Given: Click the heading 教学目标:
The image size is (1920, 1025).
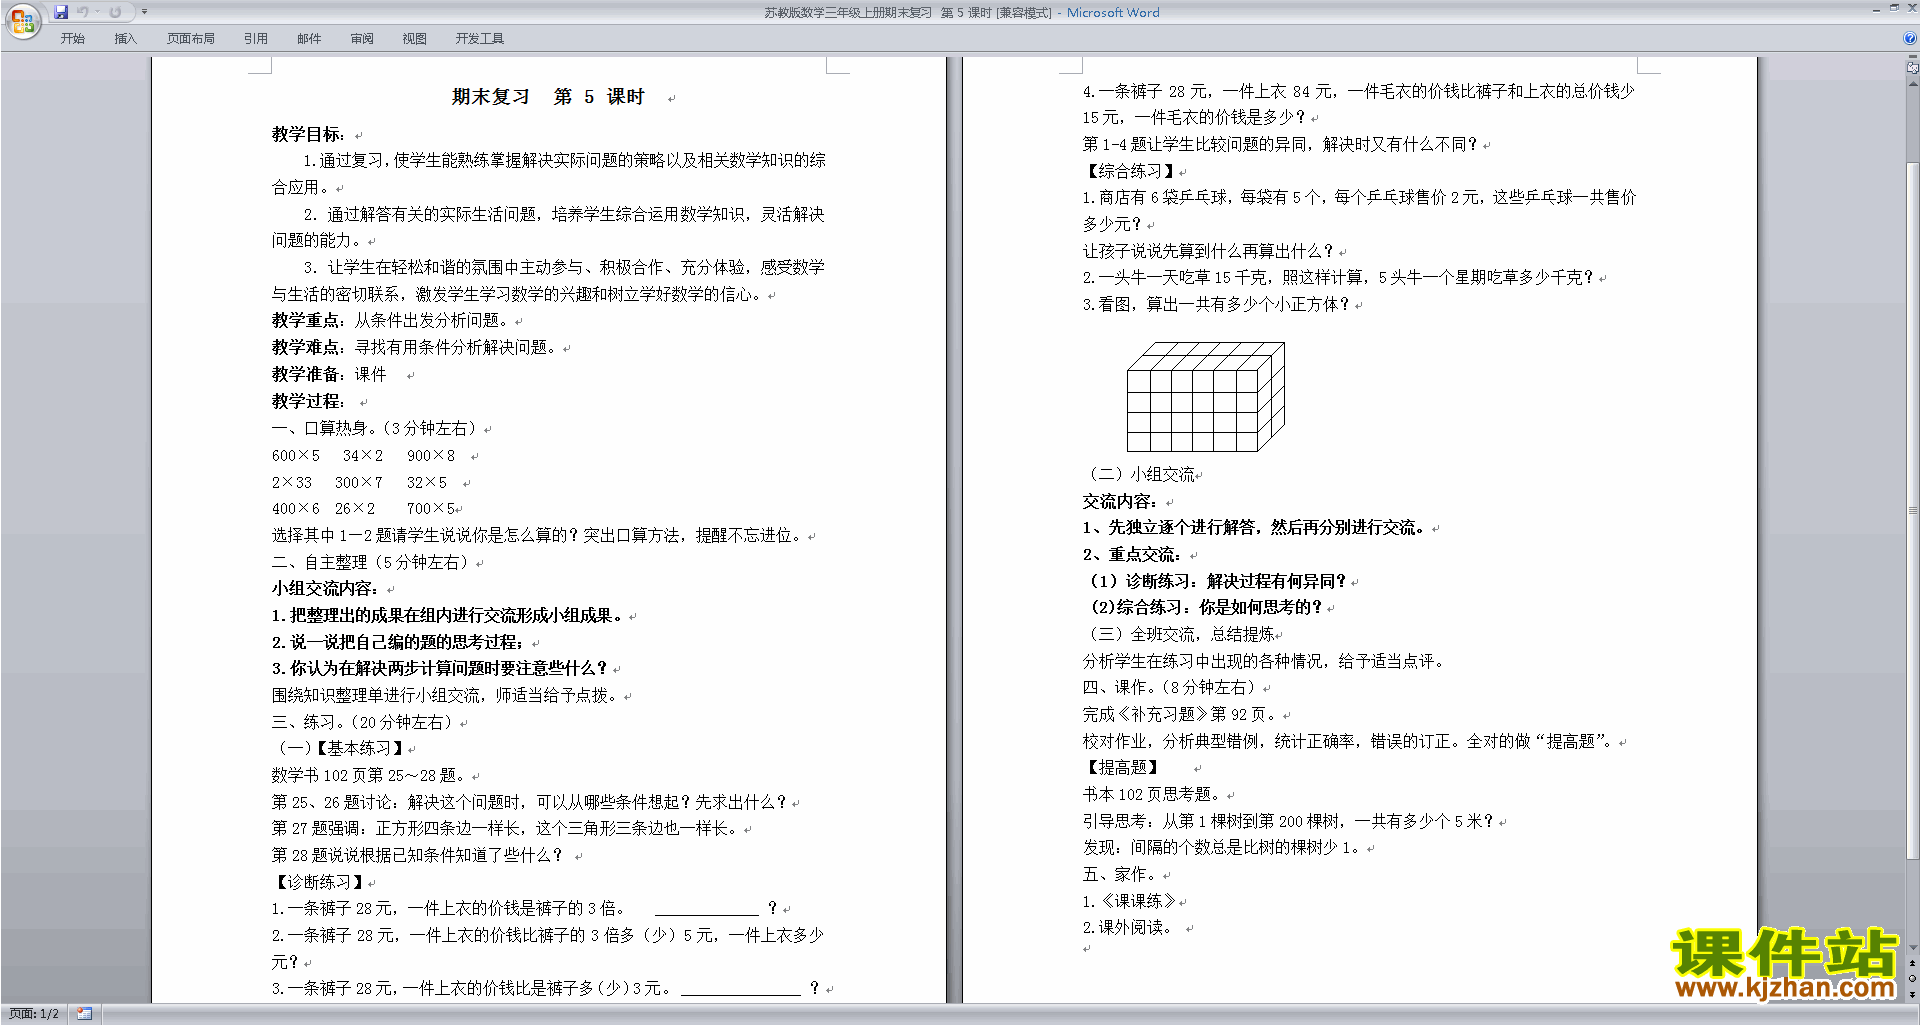Looking at the screenshot, I should pyautogui.click(x=308, y=134).
